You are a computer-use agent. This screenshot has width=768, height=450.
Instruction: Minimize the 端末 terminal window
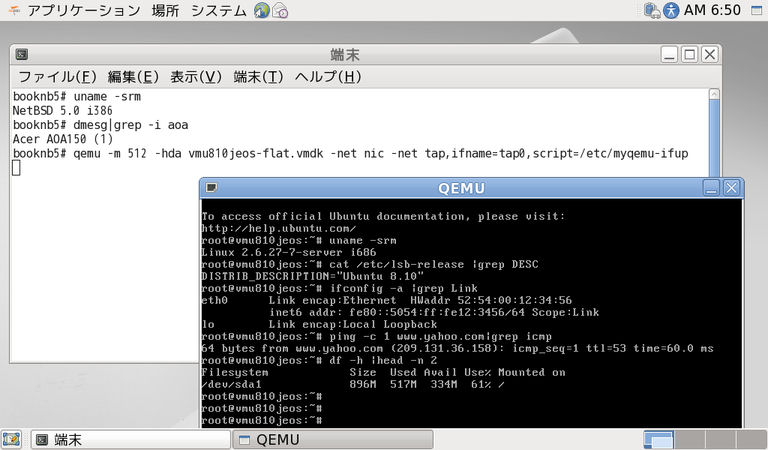[x=669, y=54]
